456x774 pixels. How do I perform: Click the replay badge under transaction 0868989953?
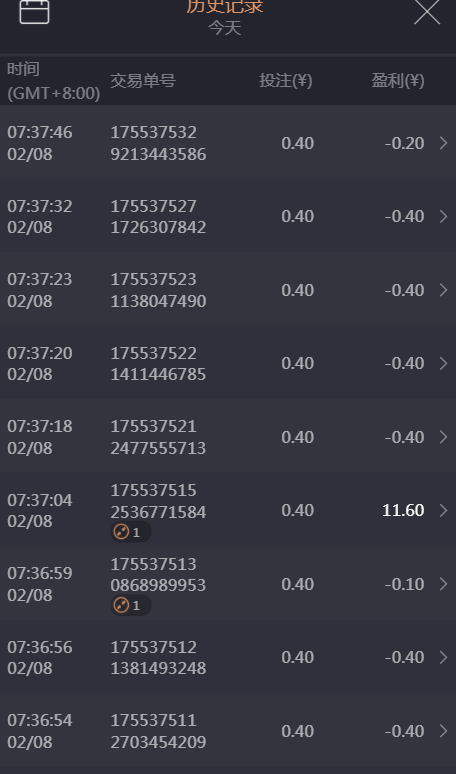131,605
